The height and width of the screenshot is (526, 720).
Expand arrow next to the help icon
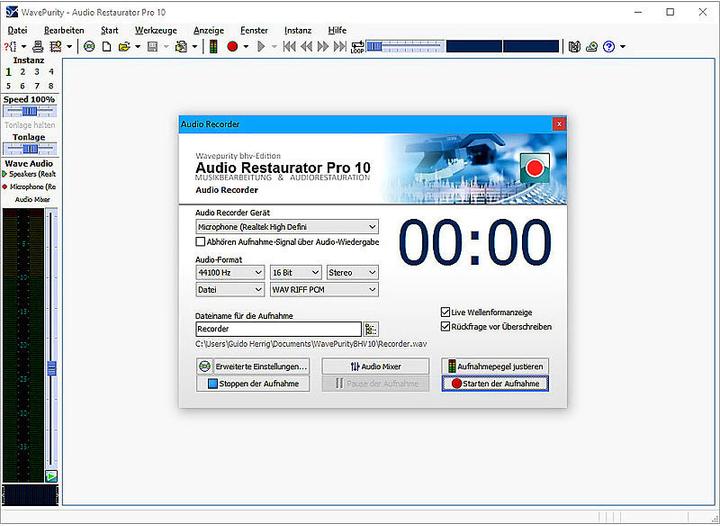(623, 47)
